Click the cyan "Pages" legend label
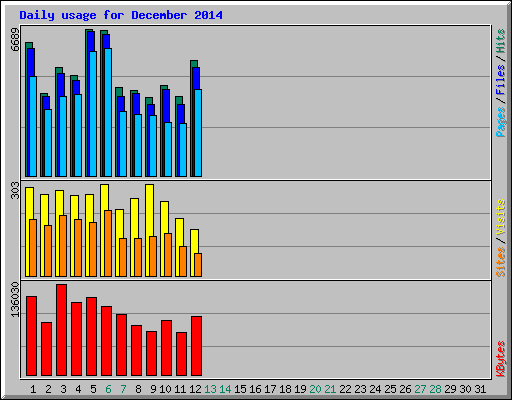This screenshot has width=512, height=400. 500,122
